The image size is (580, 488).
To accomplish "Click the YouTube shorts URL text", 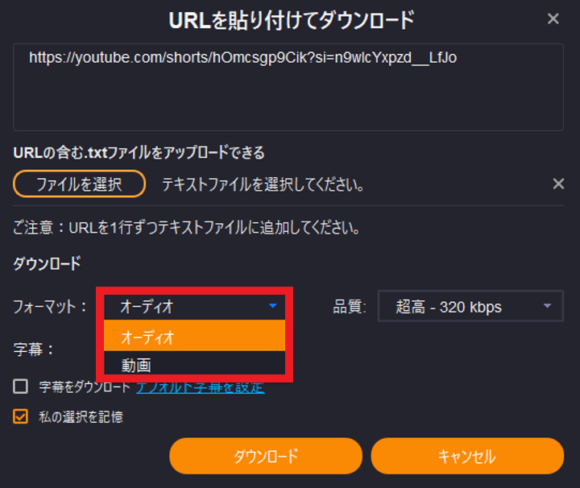I will (243, 58).
